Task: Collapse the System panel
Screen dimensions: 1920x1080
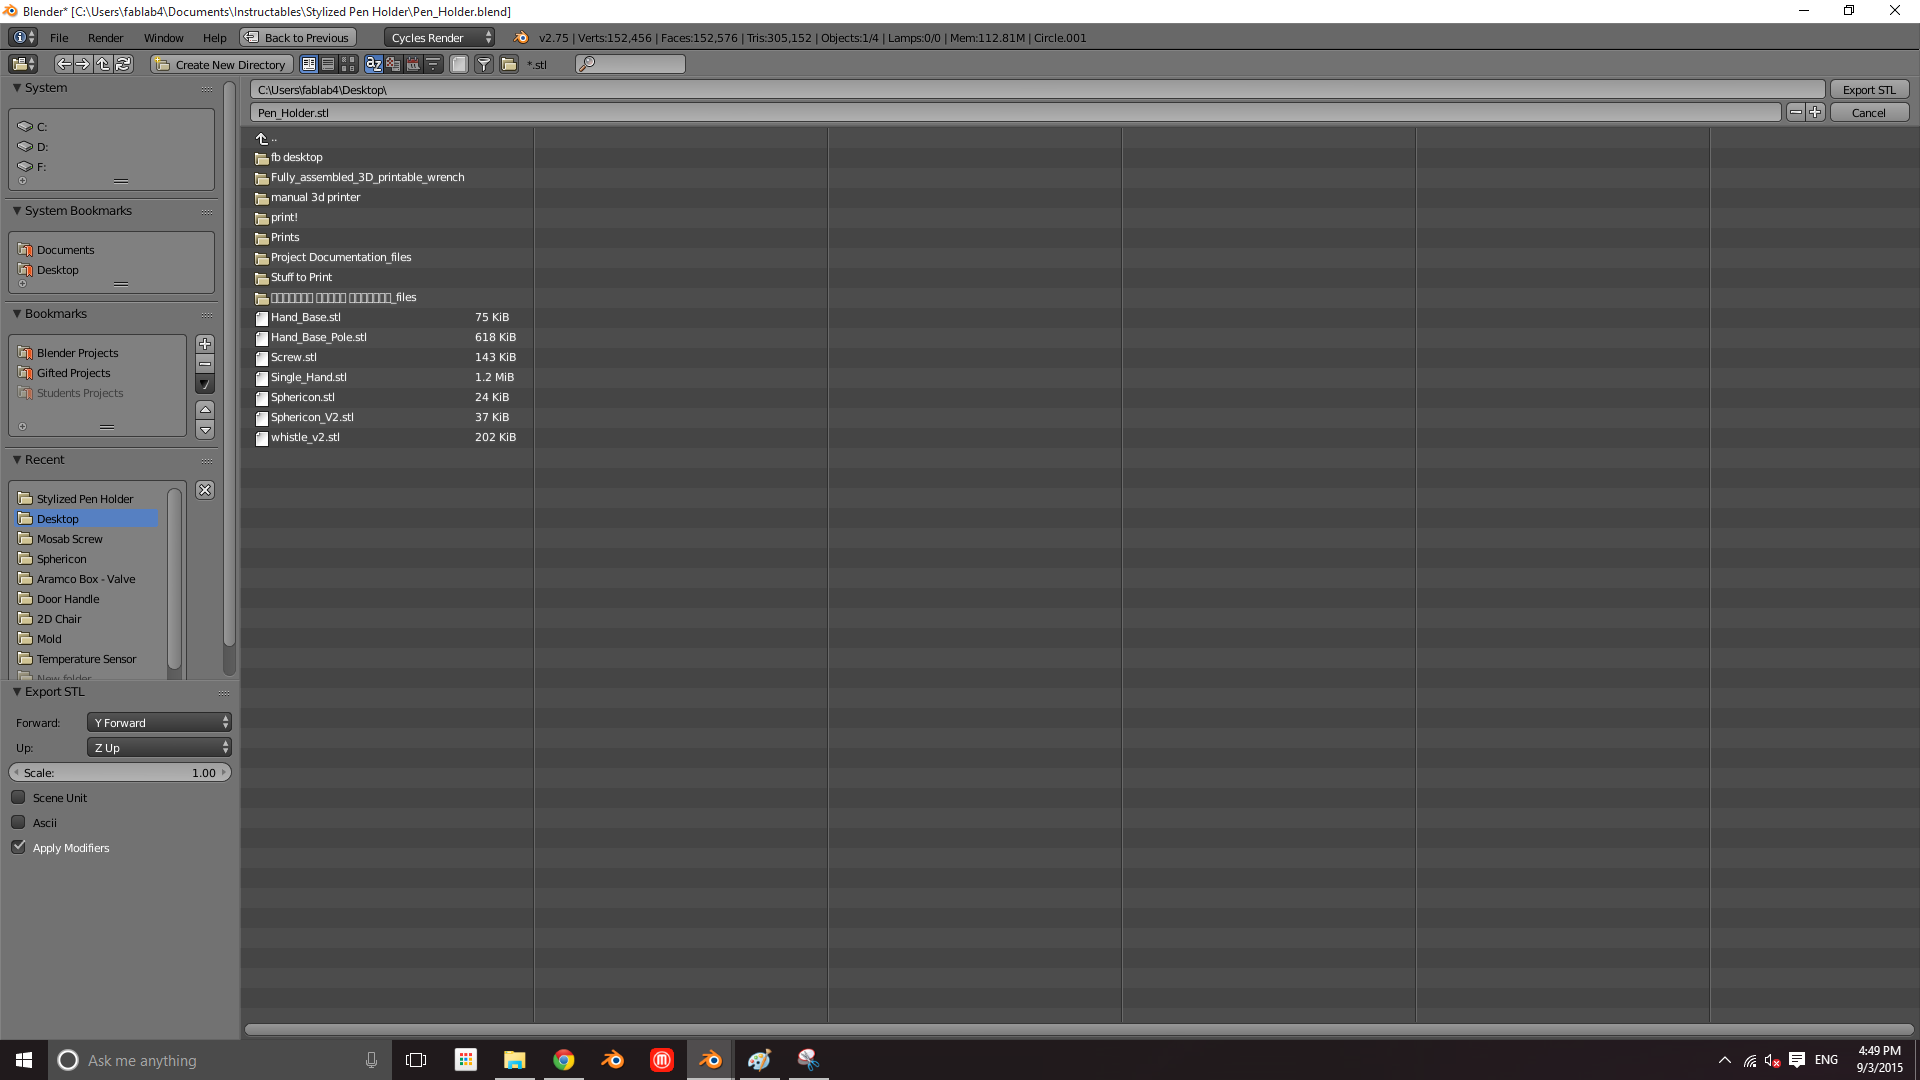Action: coord(17,87)
